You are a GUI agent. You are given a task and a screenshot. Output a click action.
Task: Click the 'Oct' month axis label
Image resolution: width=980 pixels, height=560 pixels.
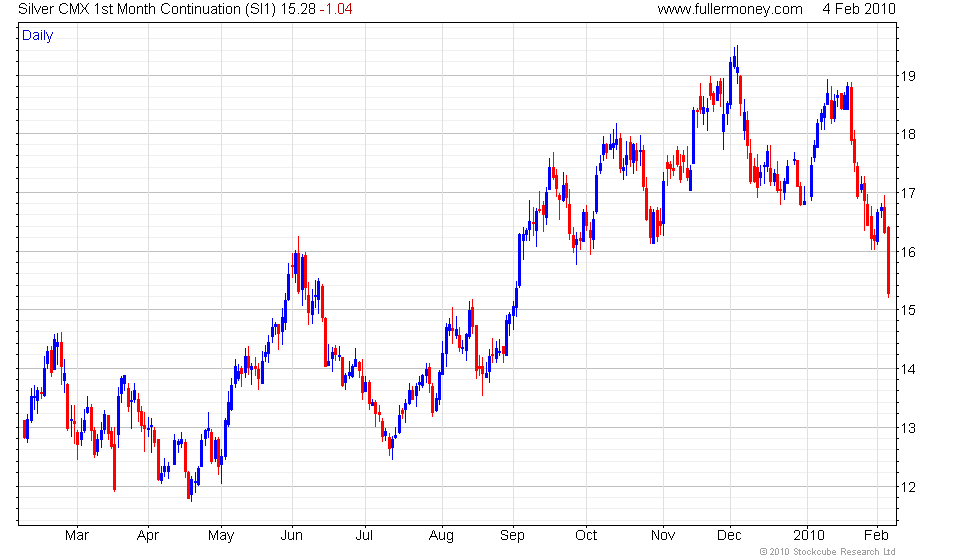pyautogui.click(x=586, y=536)
